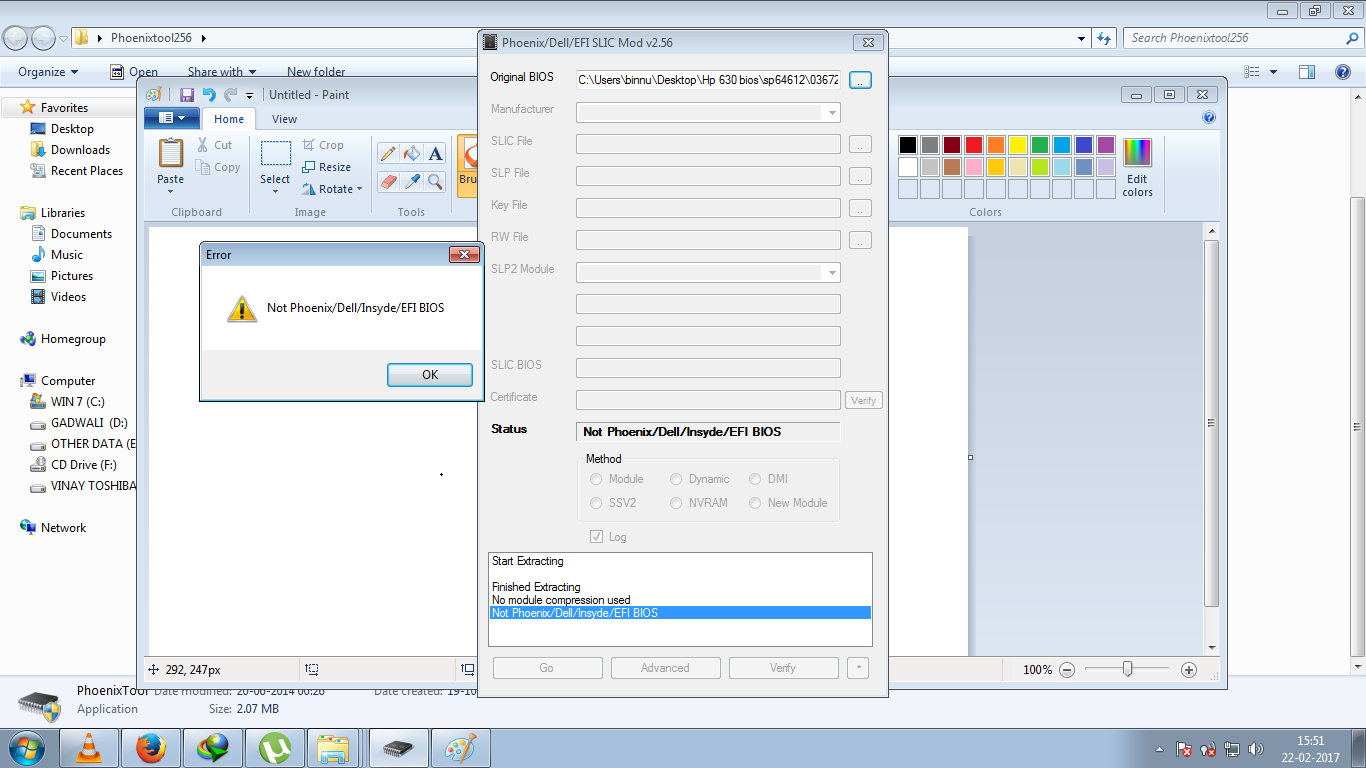Viewport: 1366px width, 768px height.
Task: Open uTorrent from the taskbar
Action: (275, 748)
